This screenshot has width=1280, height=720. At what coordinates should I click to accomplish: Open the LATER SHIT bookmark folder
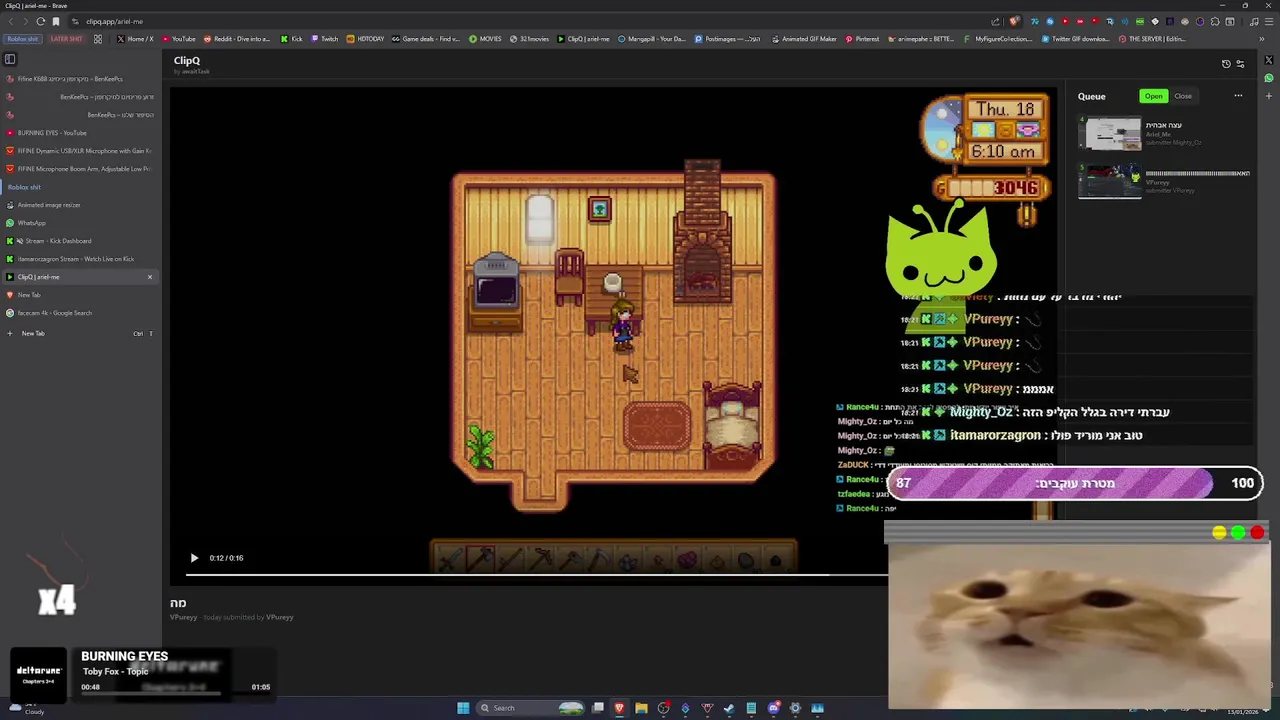coord(66,39)
